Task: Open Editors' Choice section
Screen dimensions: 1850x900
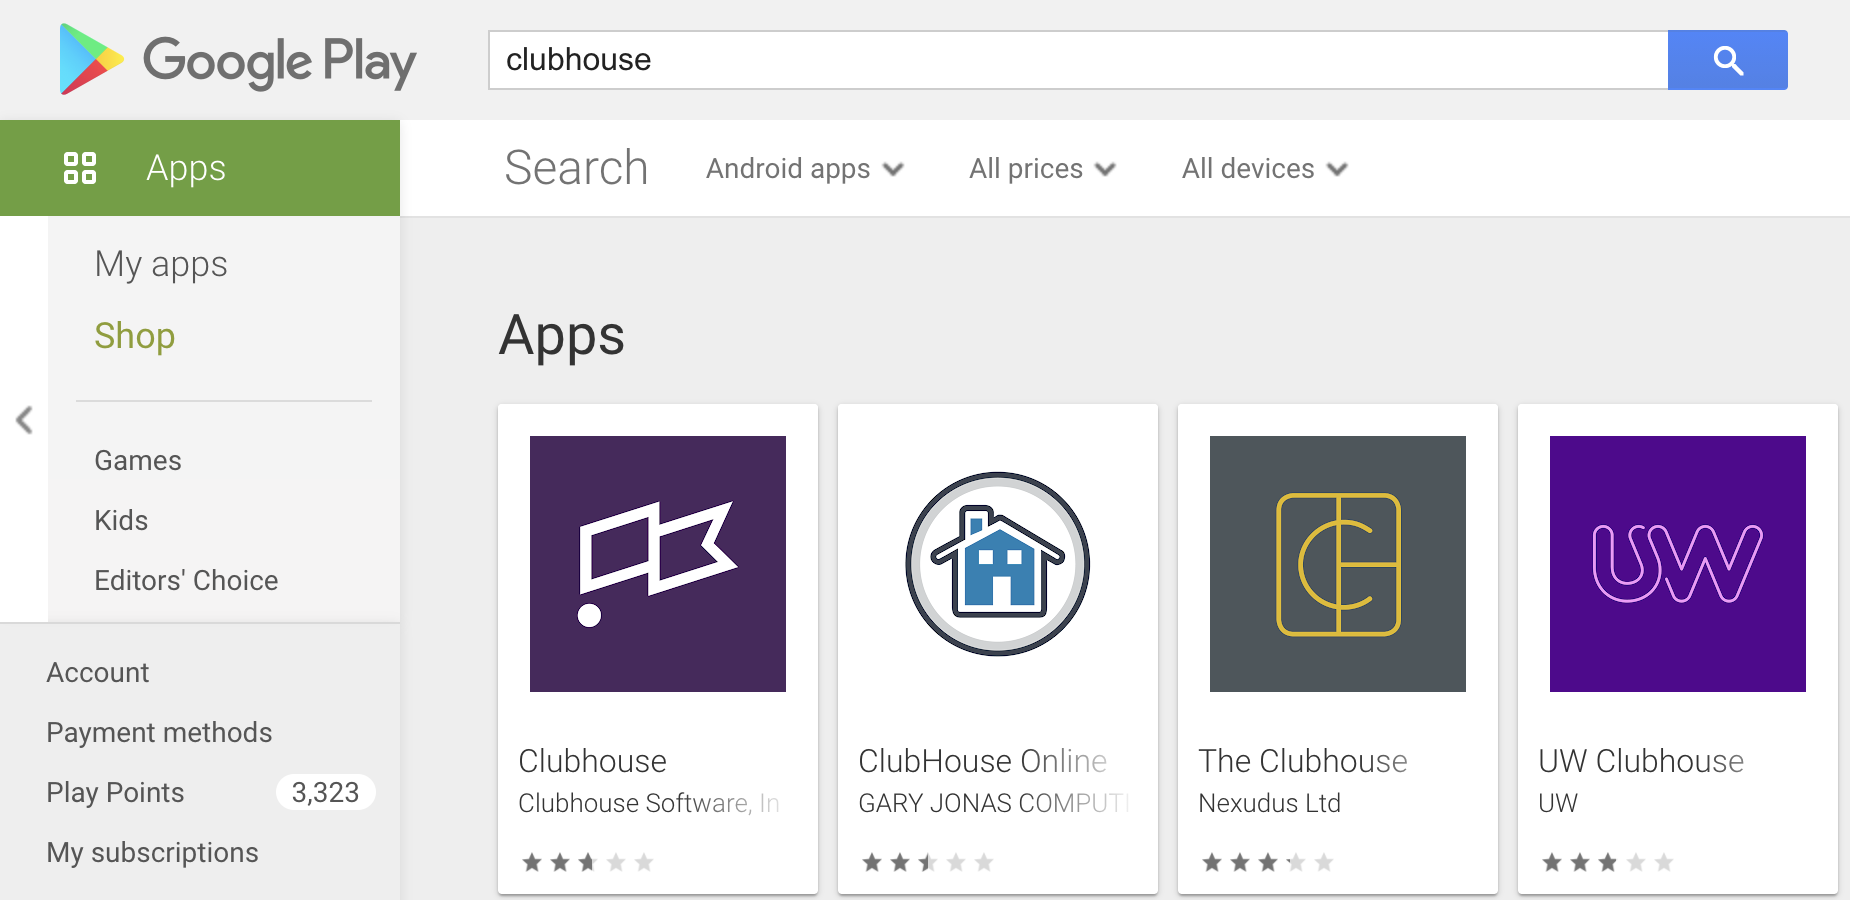Action: [x=186, y=581]
